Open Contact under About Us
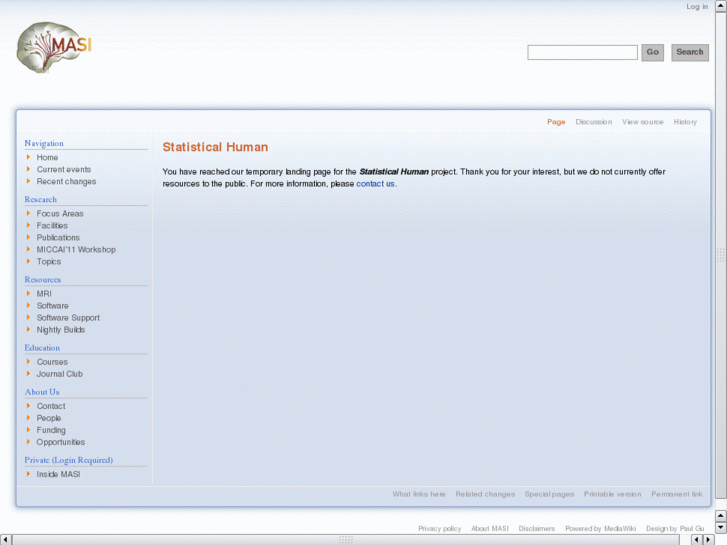 tap(51, 406)
